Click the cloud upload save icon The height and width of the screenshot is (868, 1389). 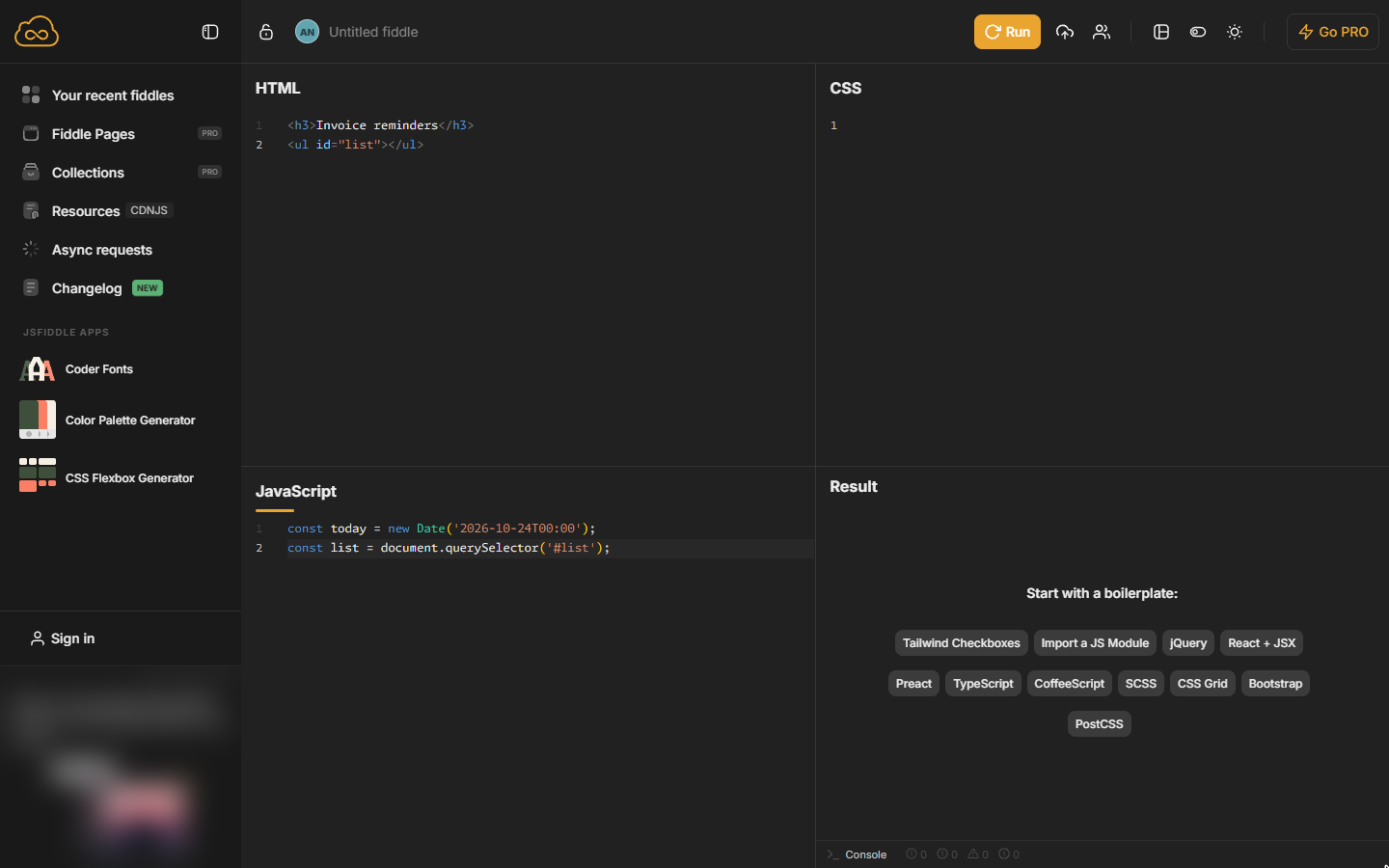1065,32
